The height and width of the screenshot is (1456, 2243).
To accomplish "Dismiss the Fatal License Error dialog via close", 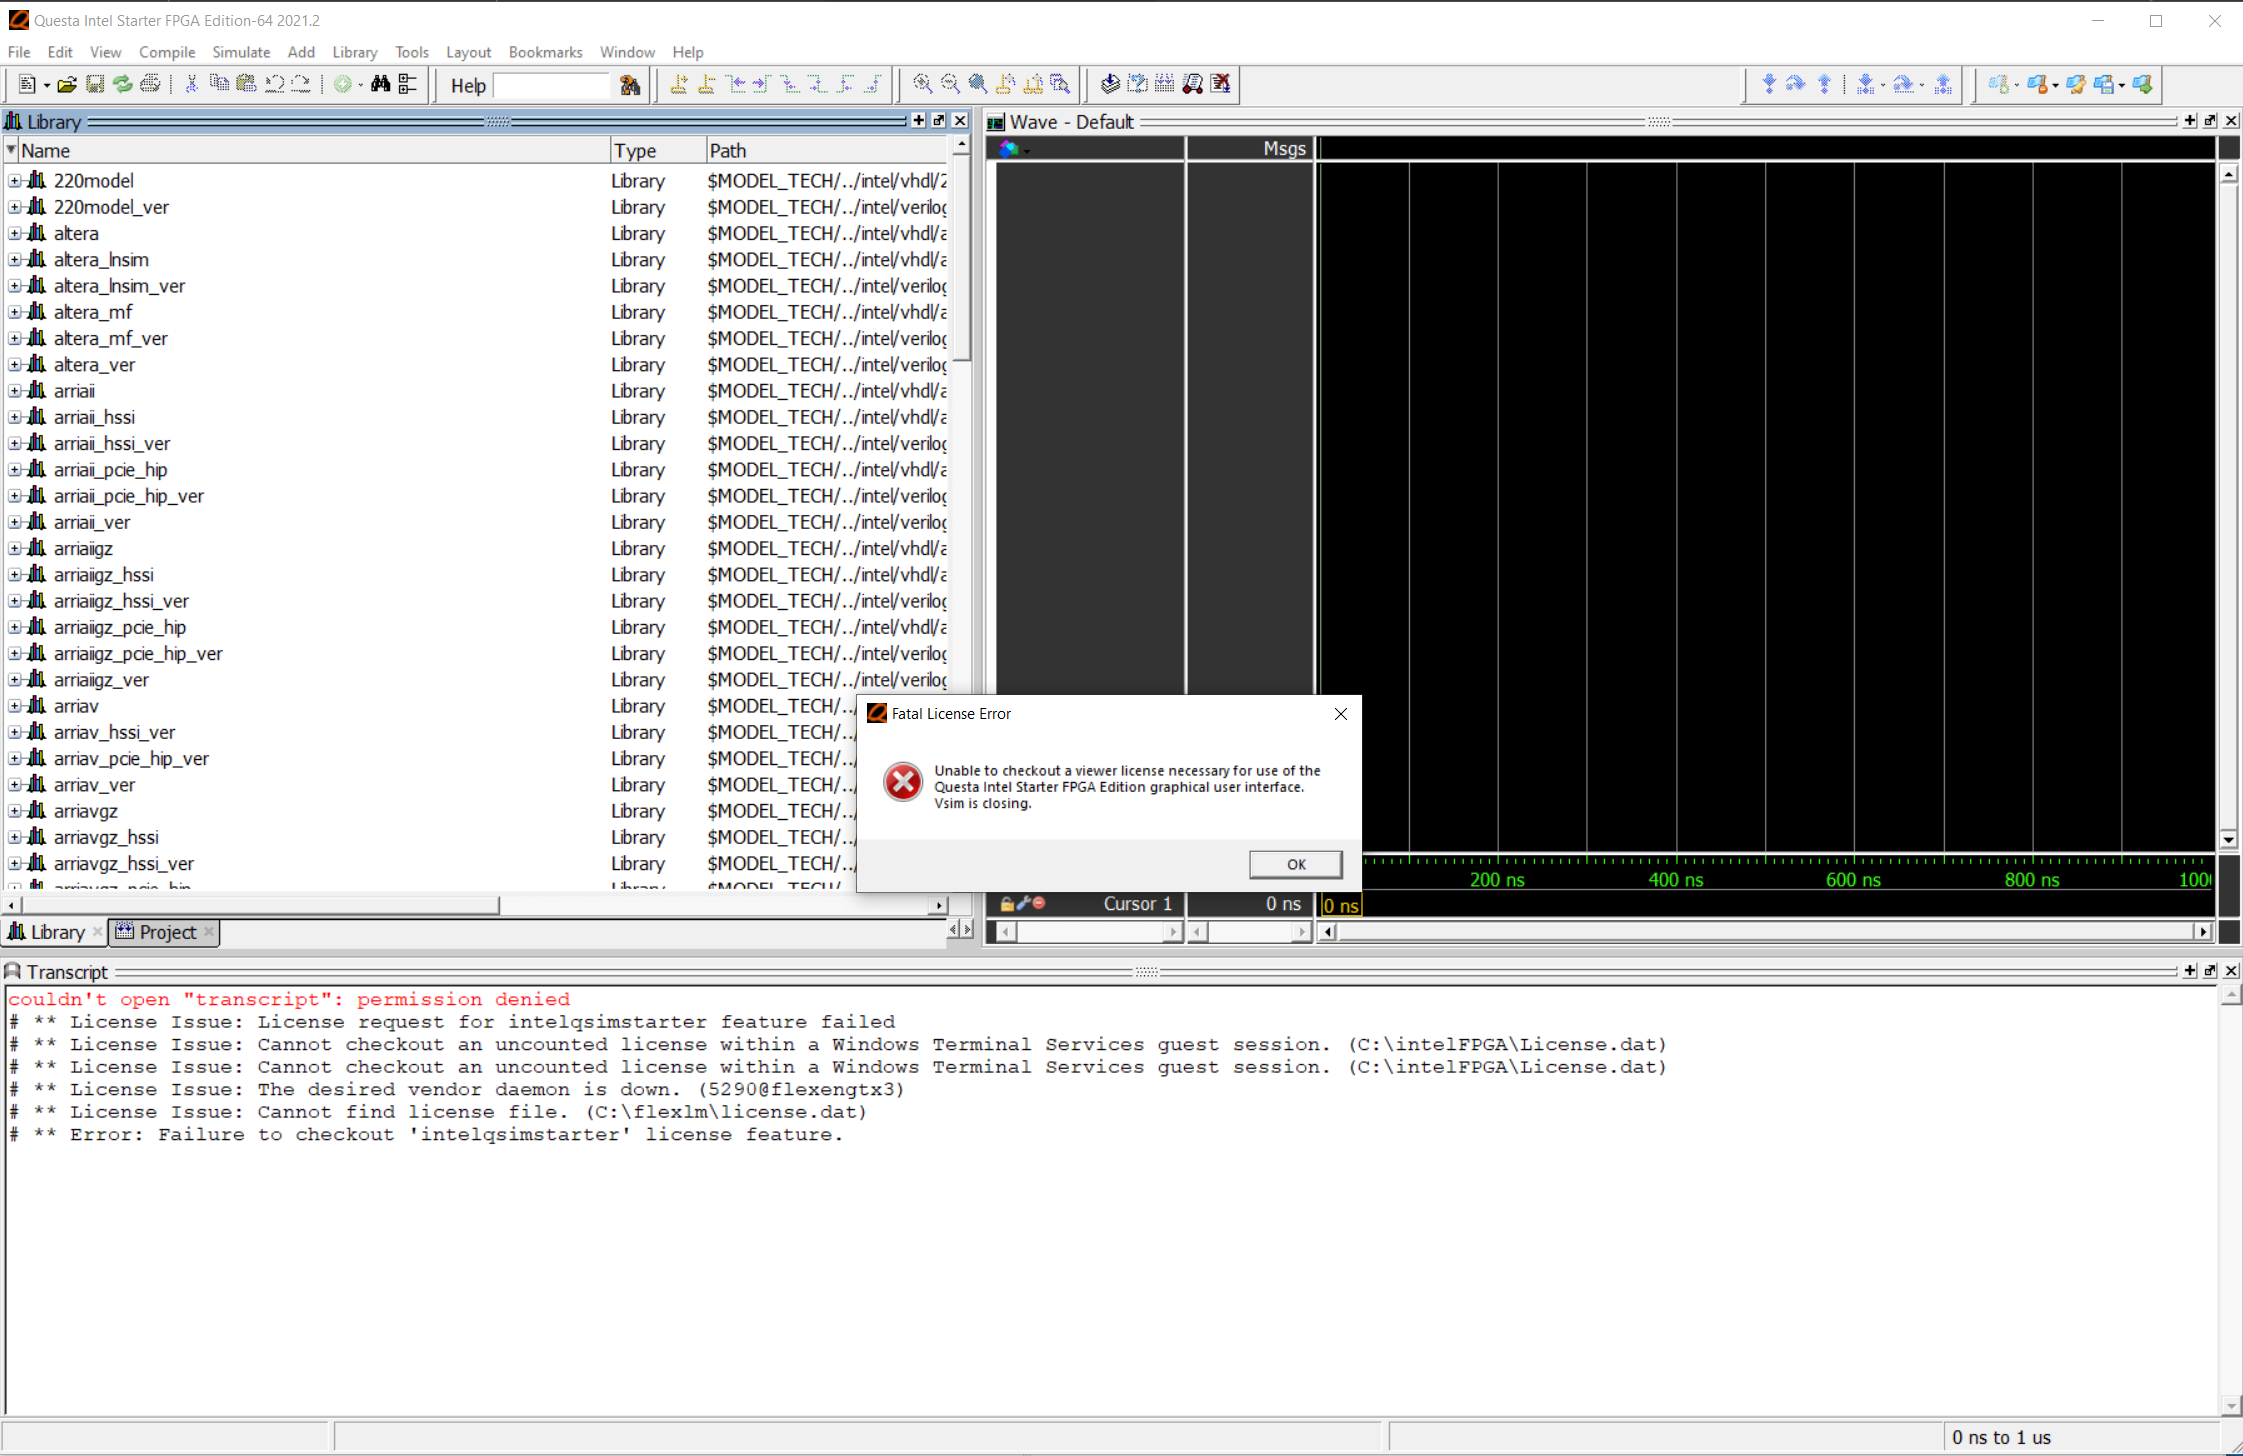I will [1340, 714].
